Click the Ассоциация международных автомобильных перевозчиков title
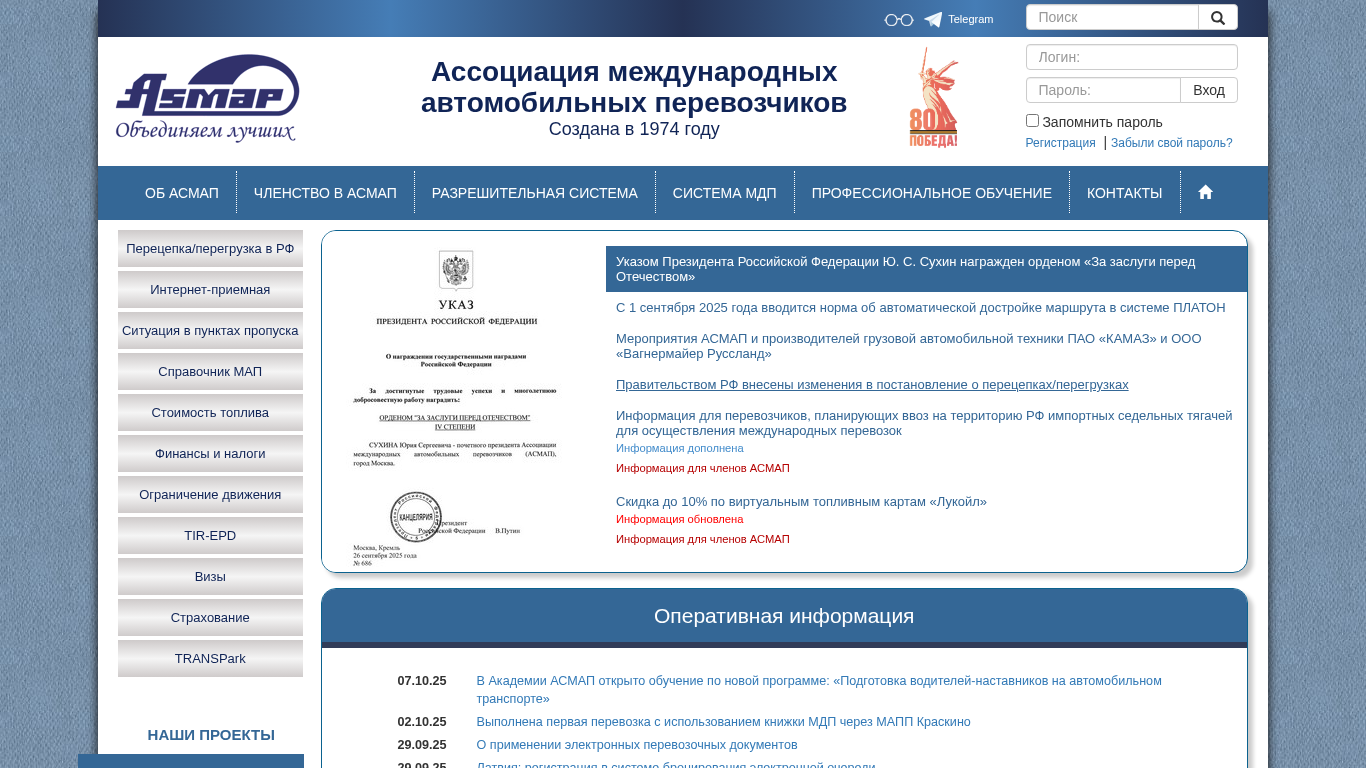 coord(634,87)
